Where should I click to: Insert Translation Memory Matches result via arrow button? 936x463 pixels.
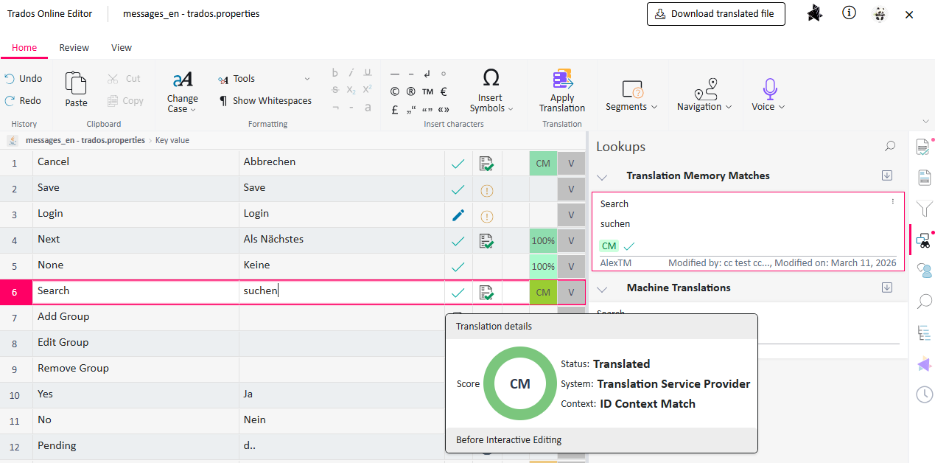887,175
